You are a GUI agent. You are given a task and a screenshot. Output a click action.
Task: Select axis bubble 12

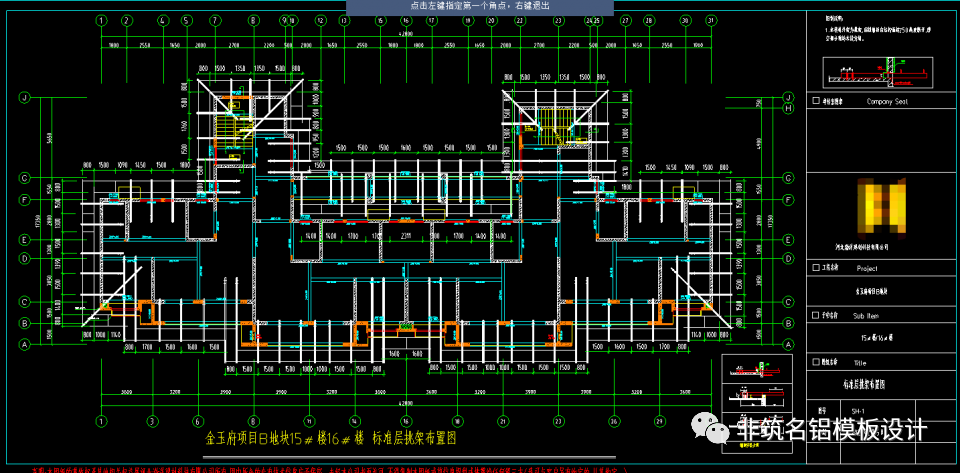tap(320, 20)
